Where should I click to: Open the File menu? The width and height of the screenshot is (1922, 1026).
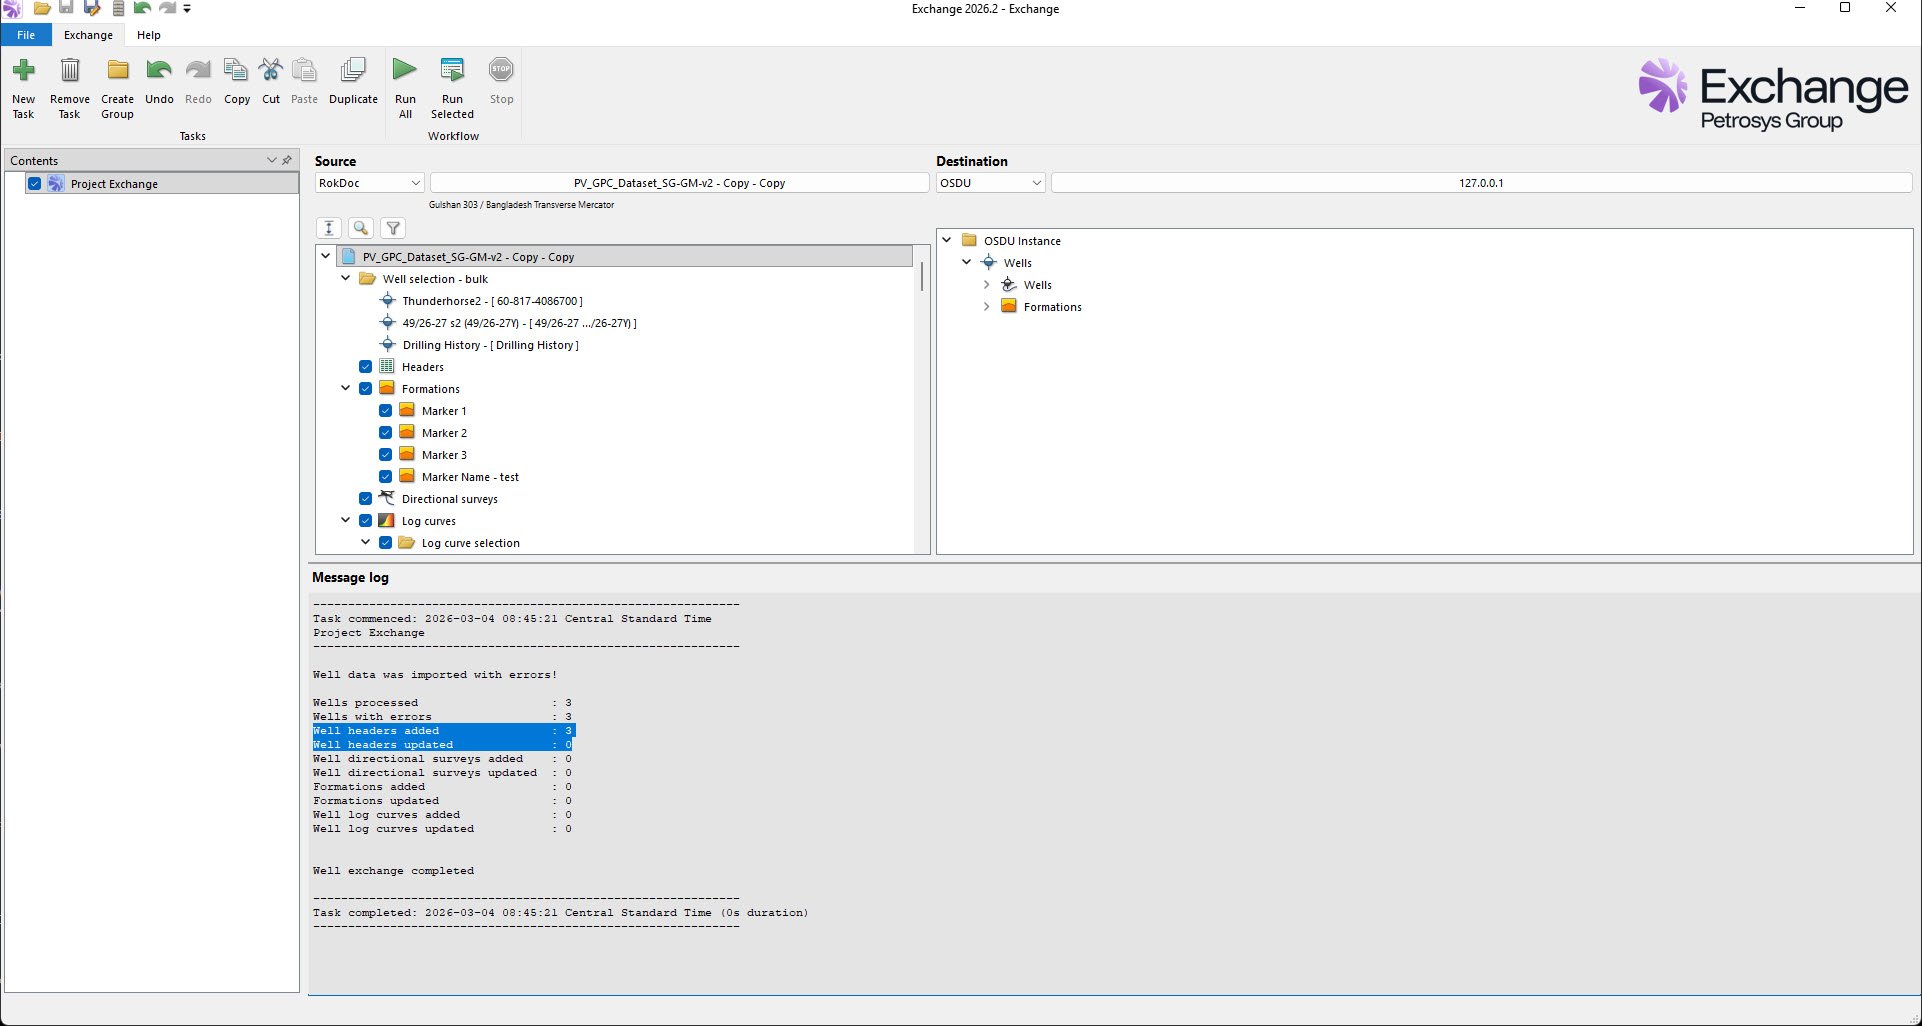(x=26, y=35)
